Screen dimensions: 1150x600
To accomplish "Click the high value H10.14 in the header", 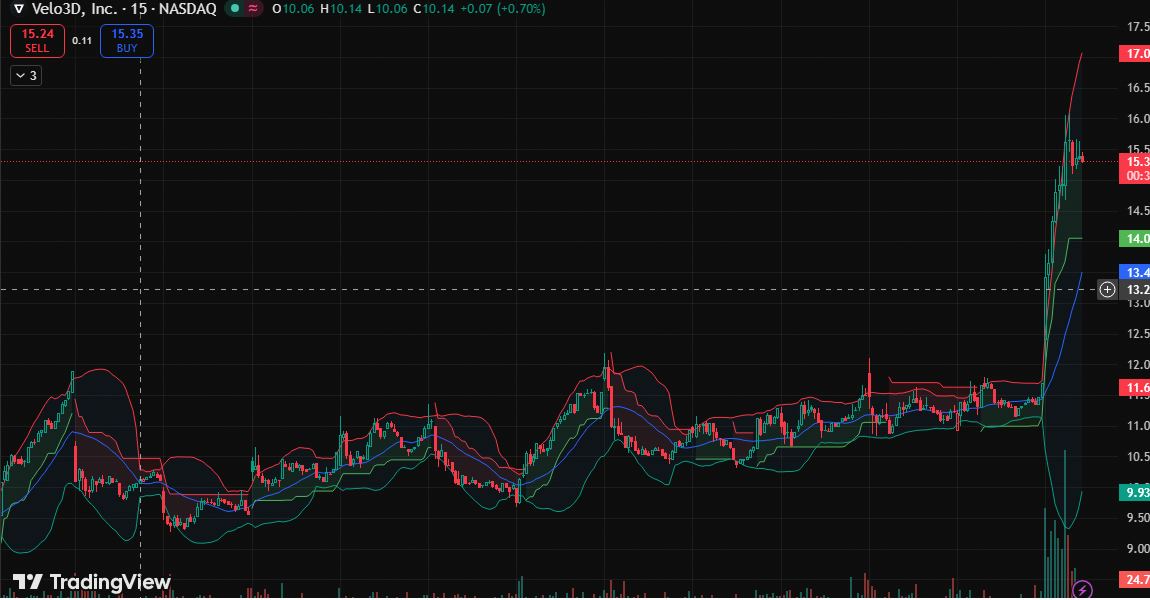I will pos(341,9).
